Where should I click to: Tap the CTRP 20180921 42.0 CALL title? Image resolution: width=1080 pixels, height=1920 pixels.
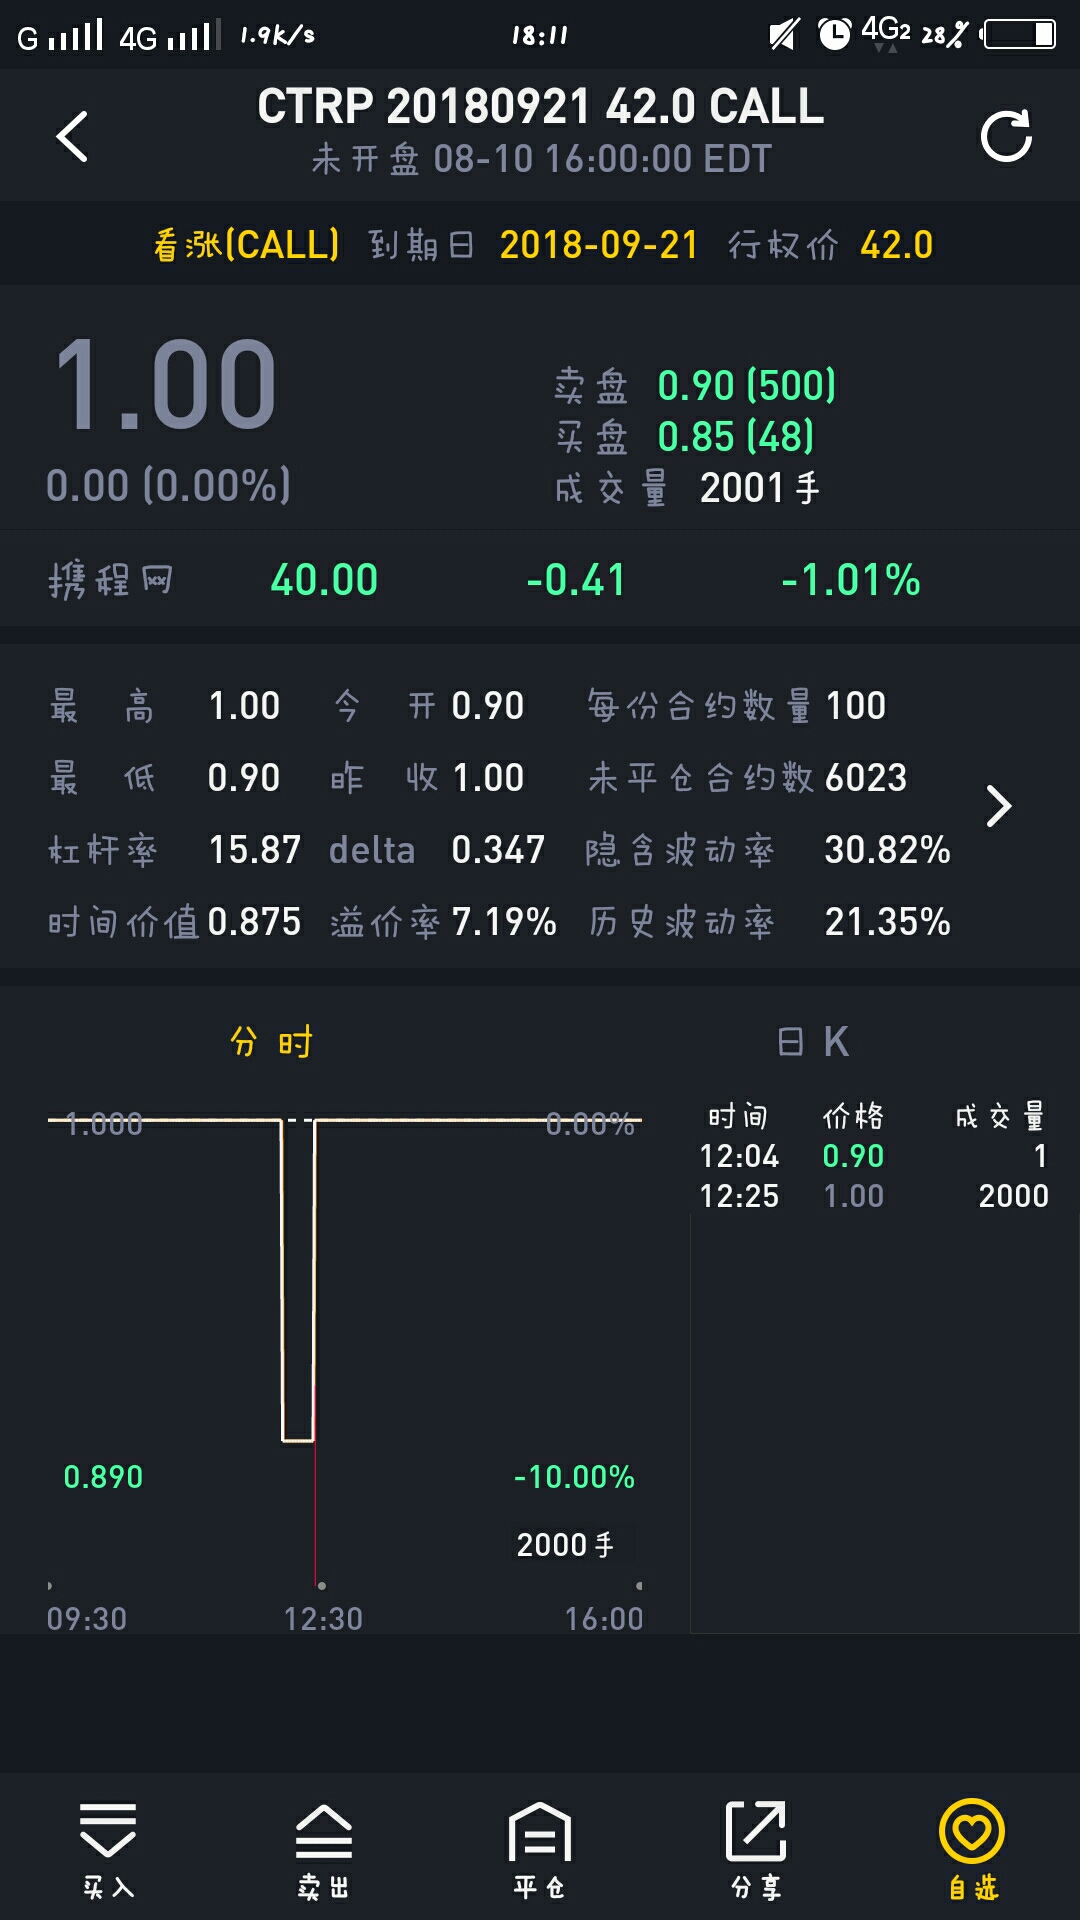click(x=540, y=107)
